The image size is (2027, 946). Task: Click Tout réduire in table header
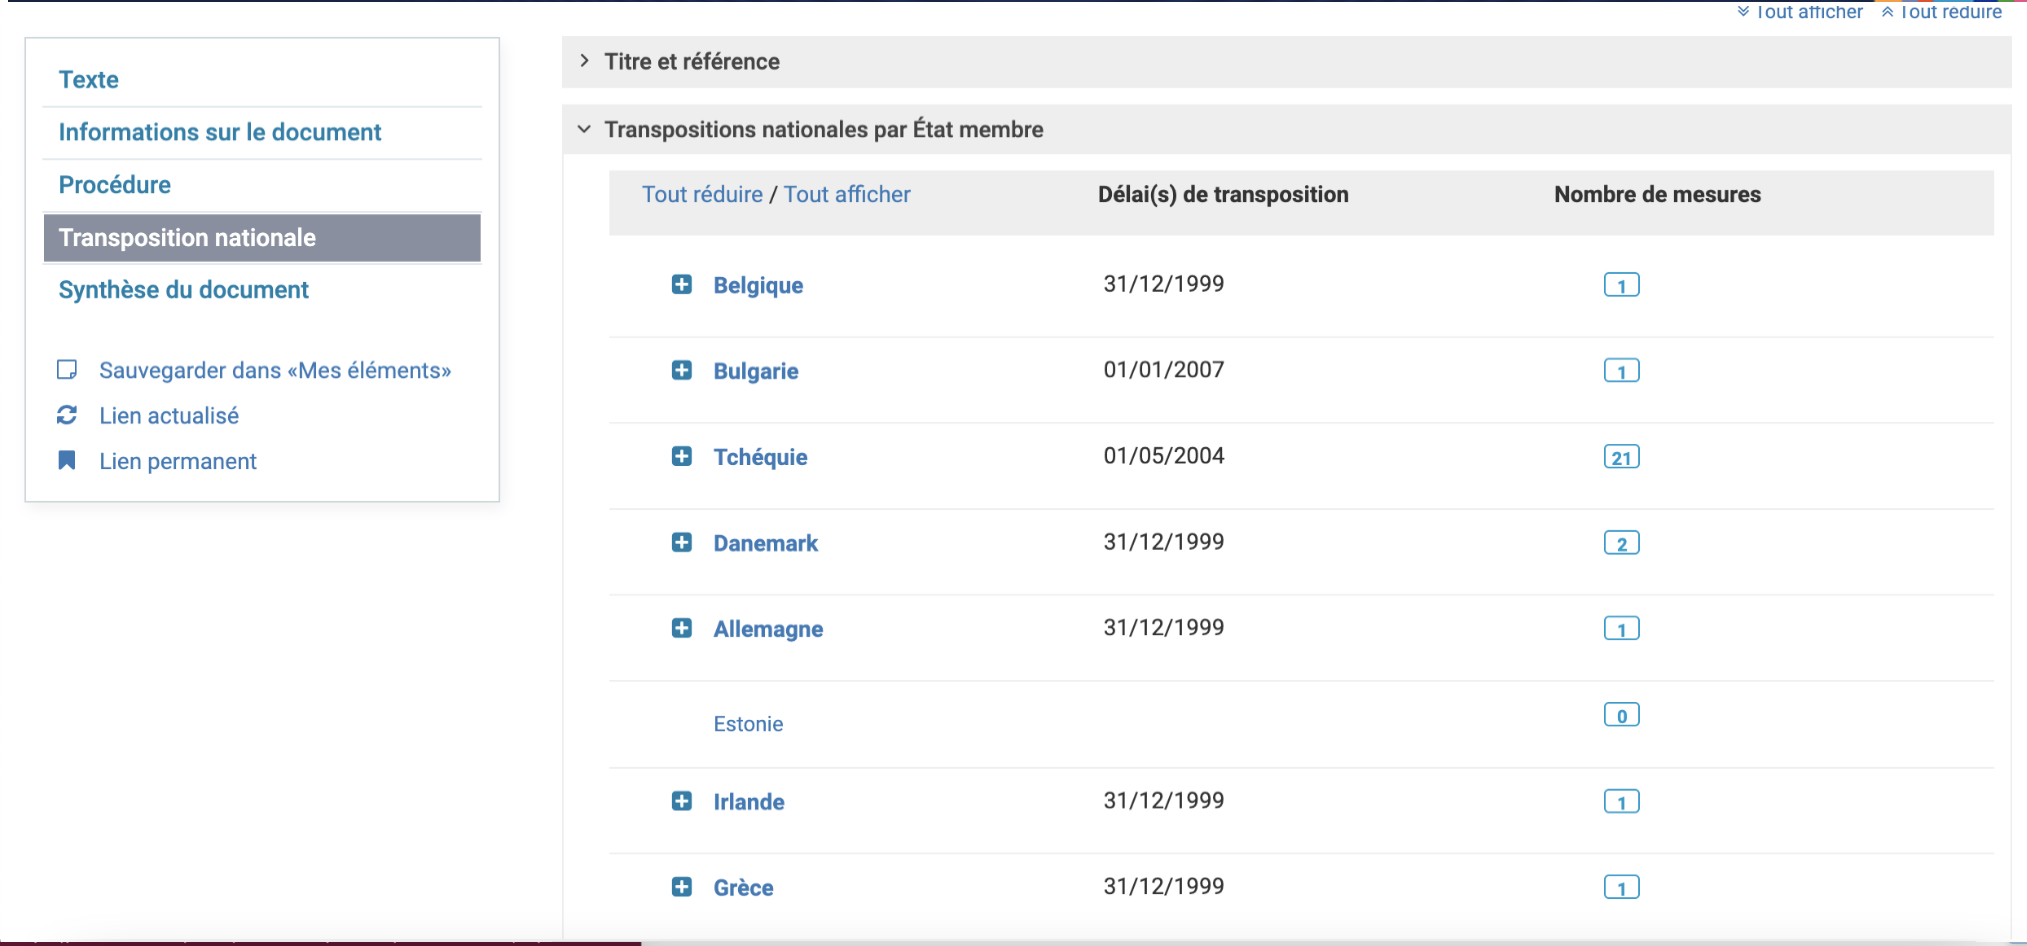click(702, 195)
